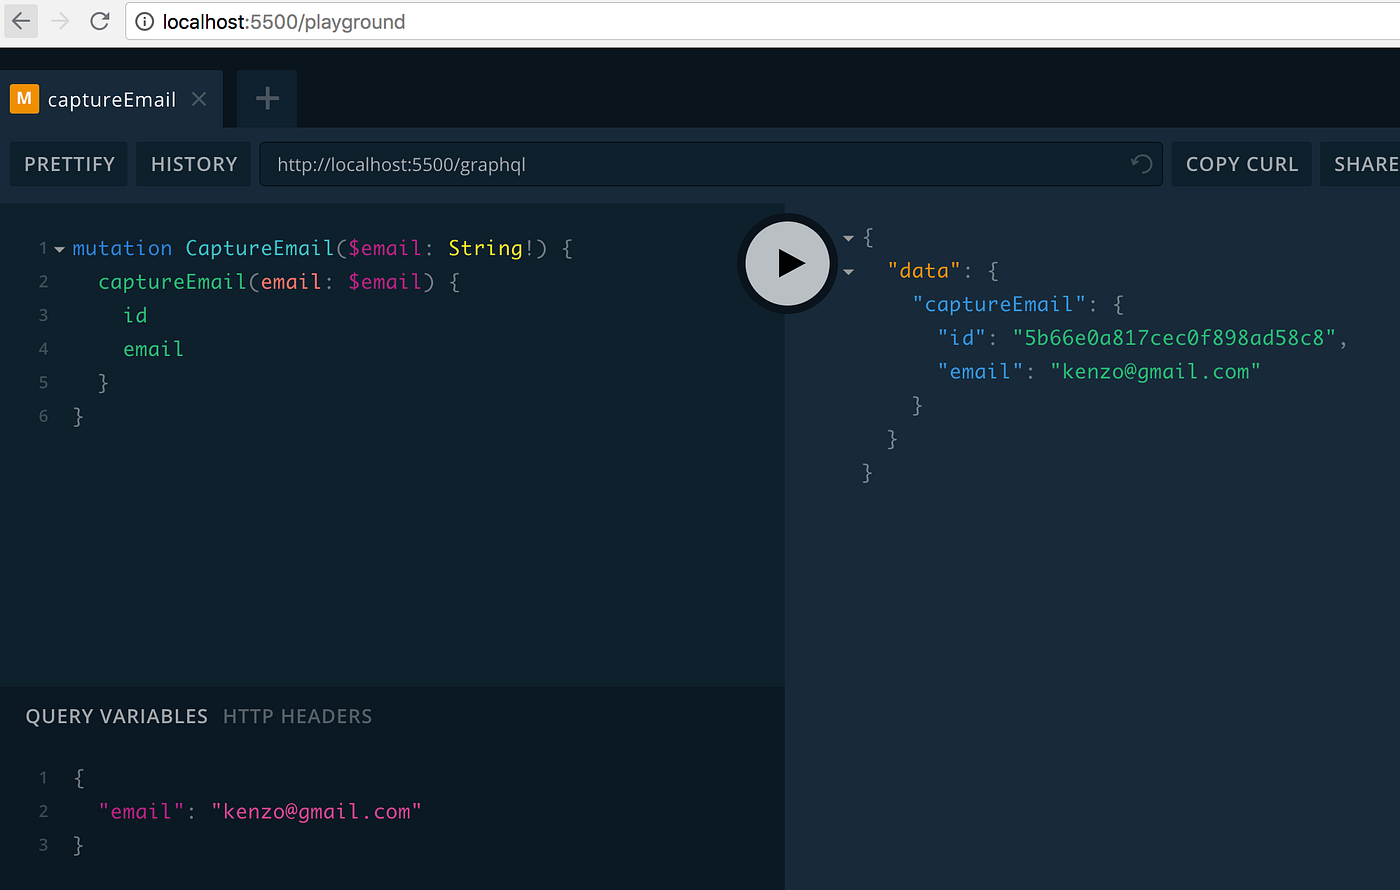Click the endpoint reload icon
Image resolution: width=1400 pixels, height=890 pixels.
click(1141, 164)
